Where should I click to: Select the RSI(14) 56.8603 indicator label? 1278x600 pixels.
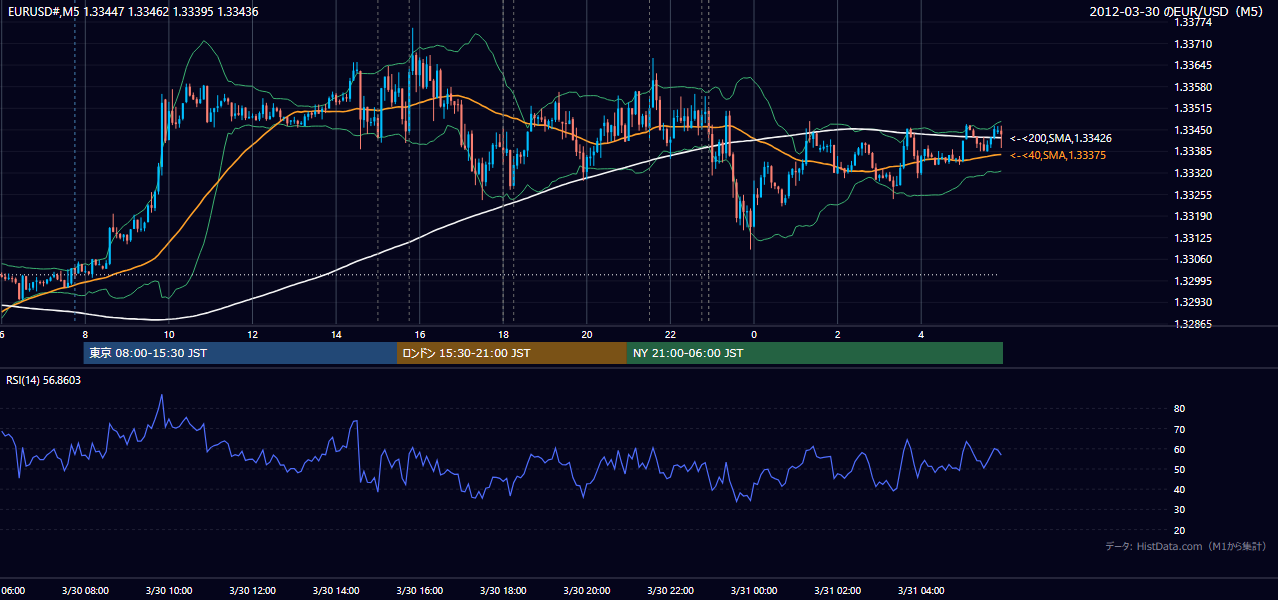44,380
